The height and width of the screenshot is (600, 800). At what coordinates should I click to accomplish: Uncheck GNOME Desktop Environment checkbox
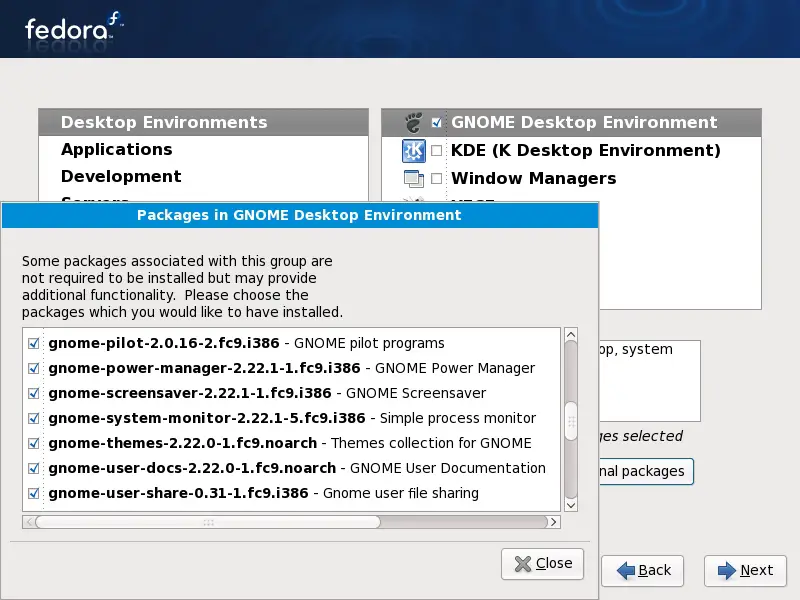point(436,122)
